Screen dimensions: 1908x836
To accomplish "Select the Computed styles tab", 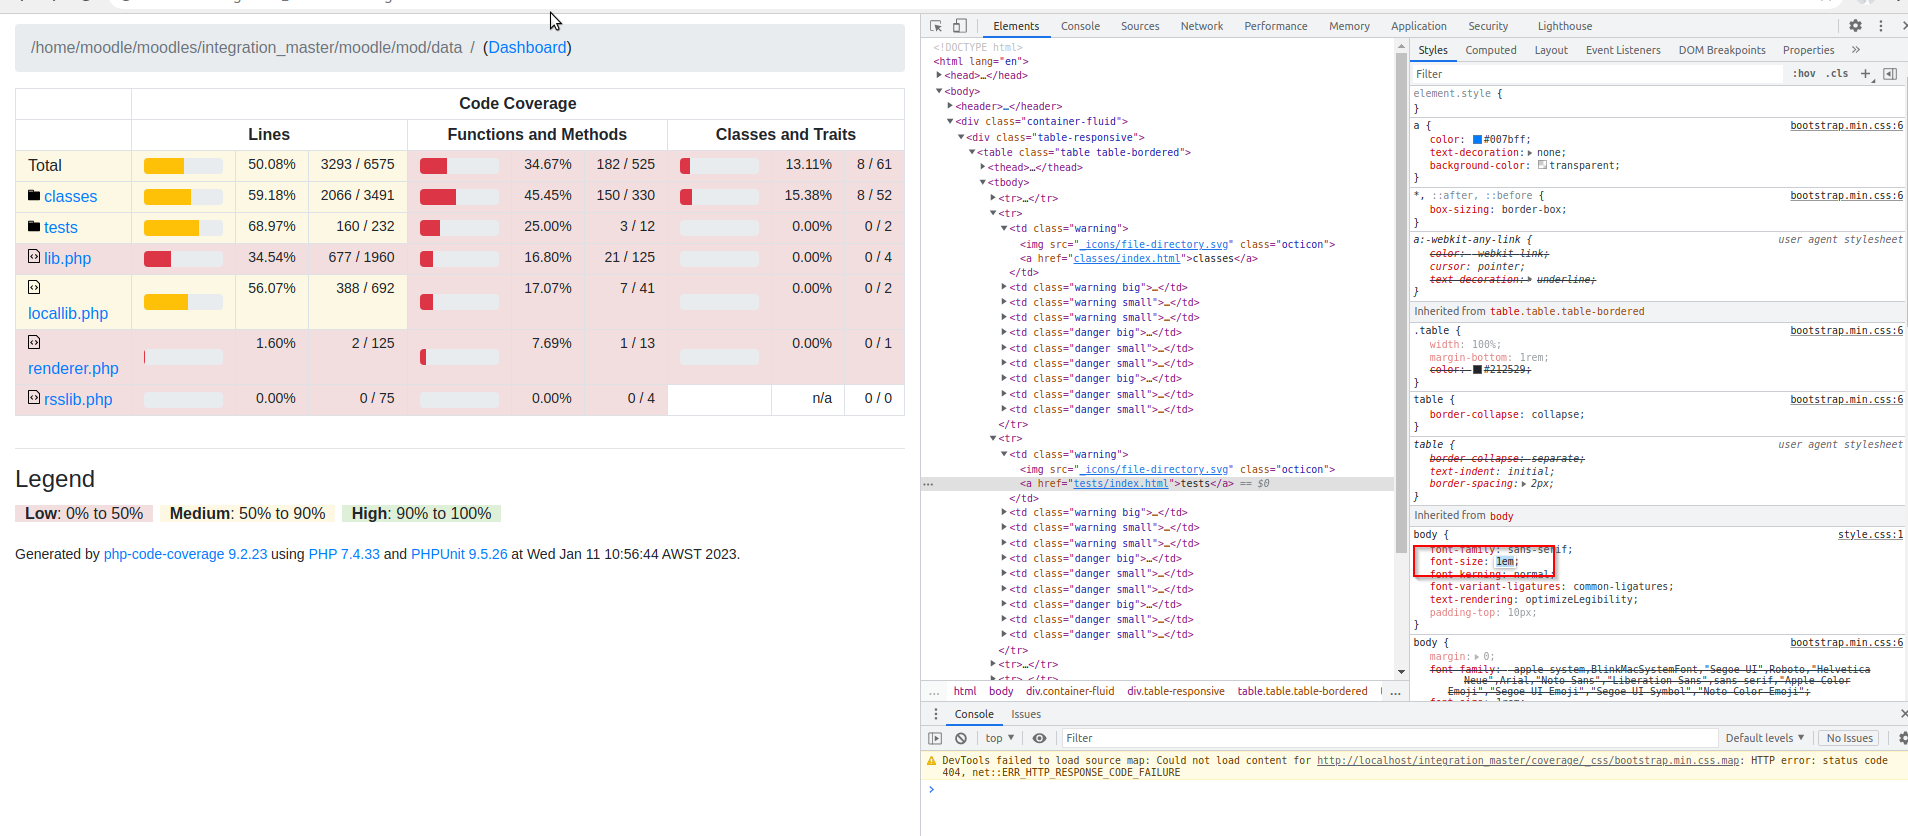I will [x=1491, y=50].
